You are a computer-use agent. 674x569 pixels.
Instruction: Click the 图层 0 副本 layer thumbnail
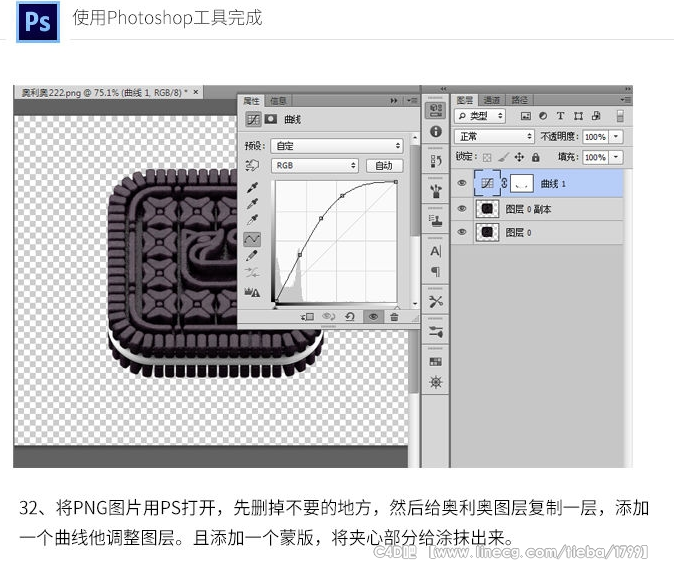click(487, 209)
